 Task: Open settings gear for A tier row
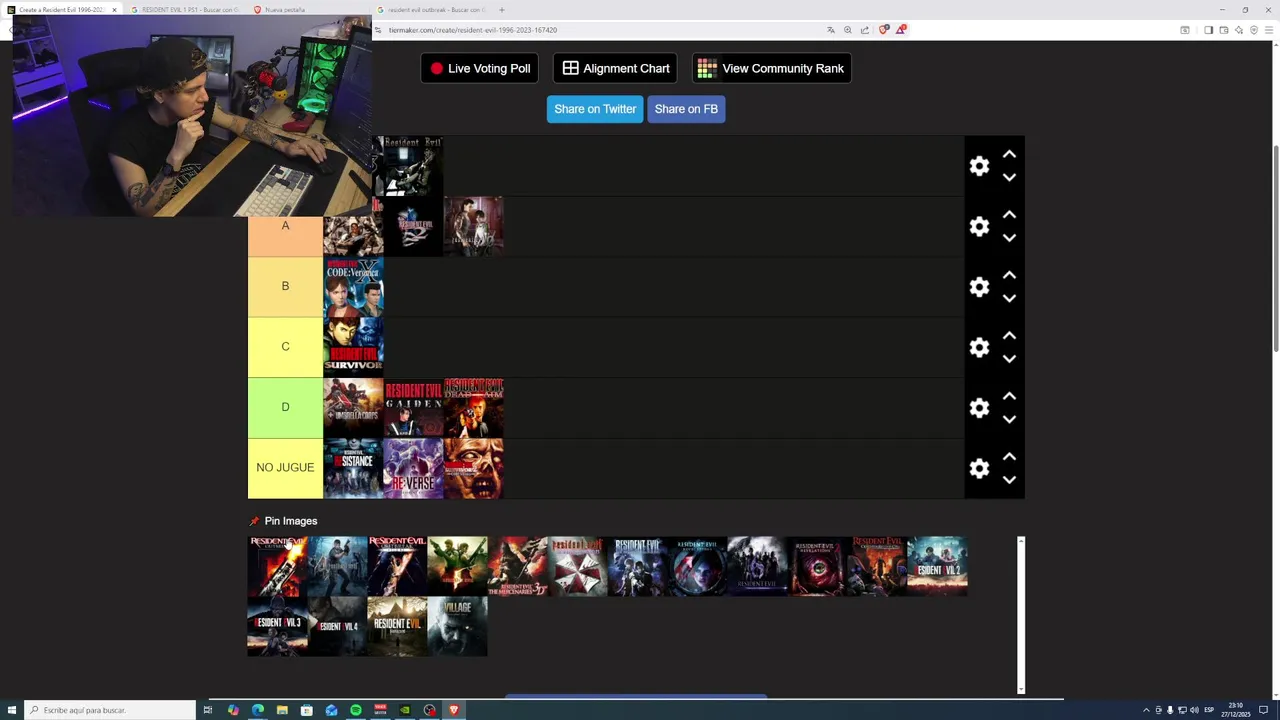(x=979, y=227)
